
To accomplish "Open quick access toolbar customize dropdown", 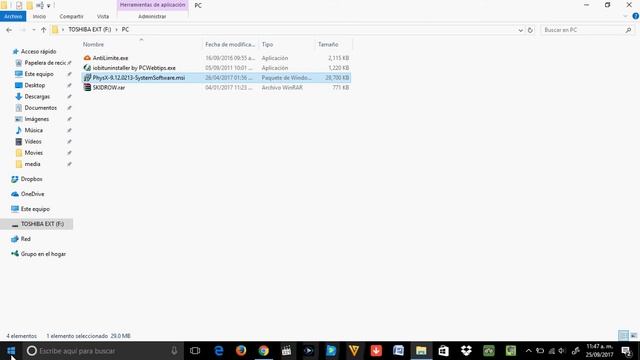I will pos(49,6).
